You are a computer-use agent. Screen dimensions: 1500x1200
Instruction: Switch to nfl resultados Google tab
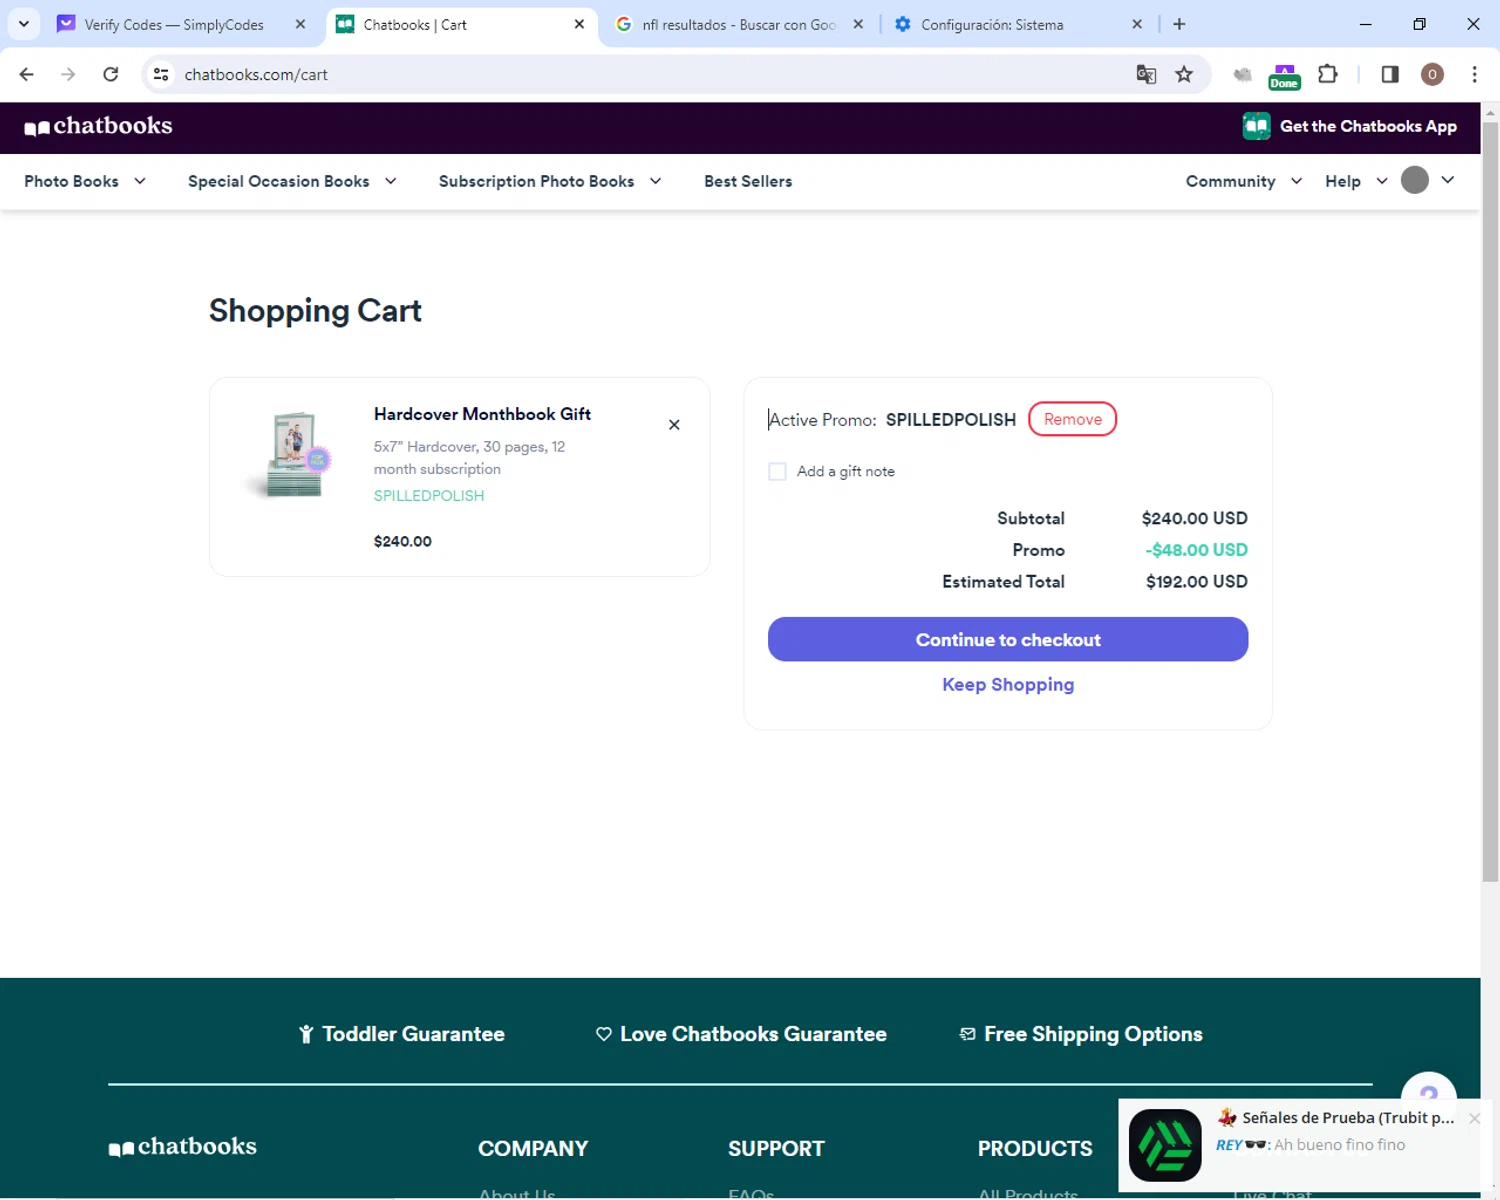[x=738, y=24]
